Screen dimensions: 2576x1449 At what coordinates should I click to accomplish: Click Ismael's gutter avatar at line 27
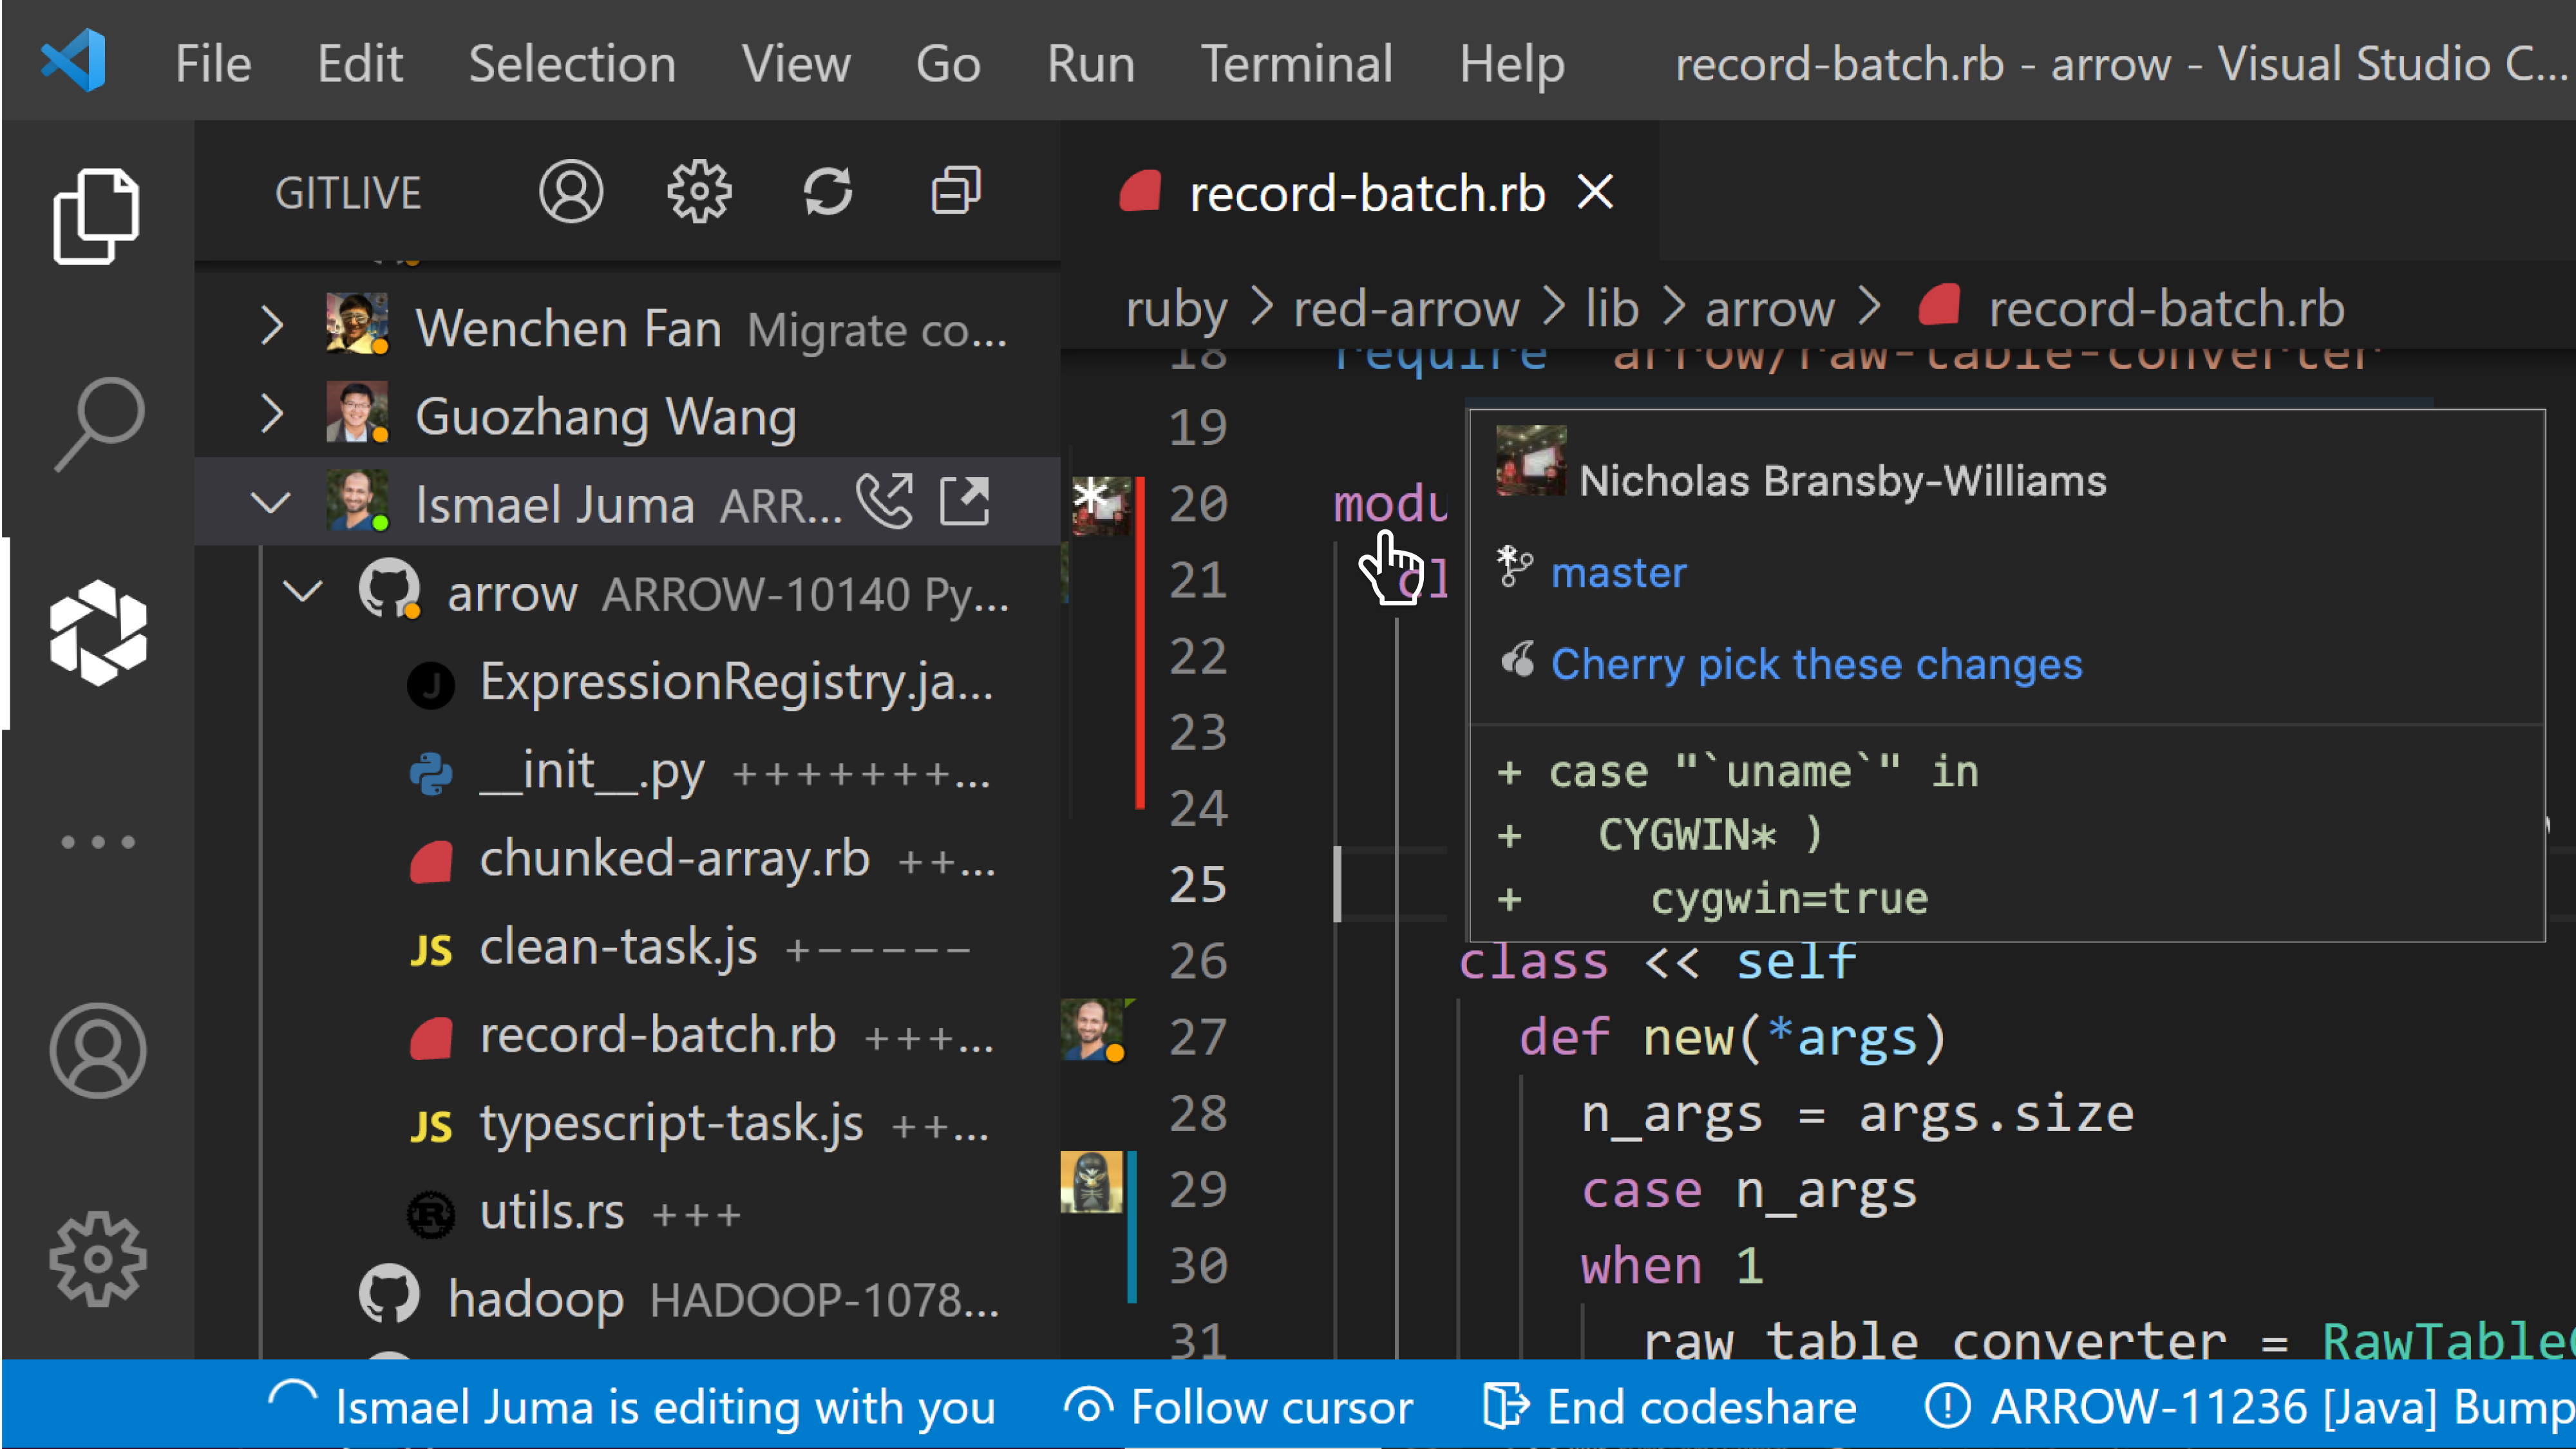point(1092,1030)
